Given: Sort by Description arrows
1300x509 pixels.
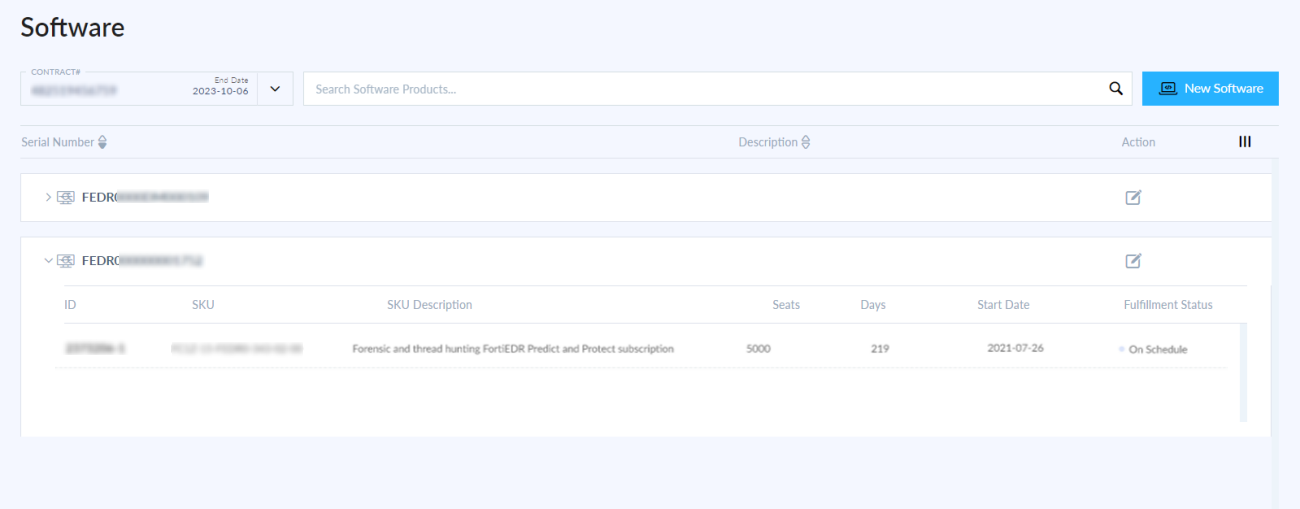Looking at the screenshot, I should tap(806, 142).
